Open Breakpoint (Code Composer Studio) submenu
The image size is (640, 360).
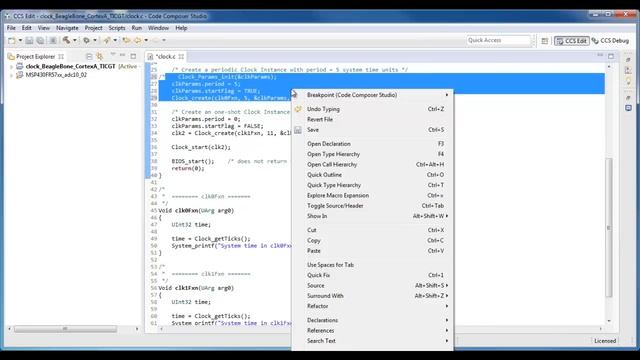point(372,95)
